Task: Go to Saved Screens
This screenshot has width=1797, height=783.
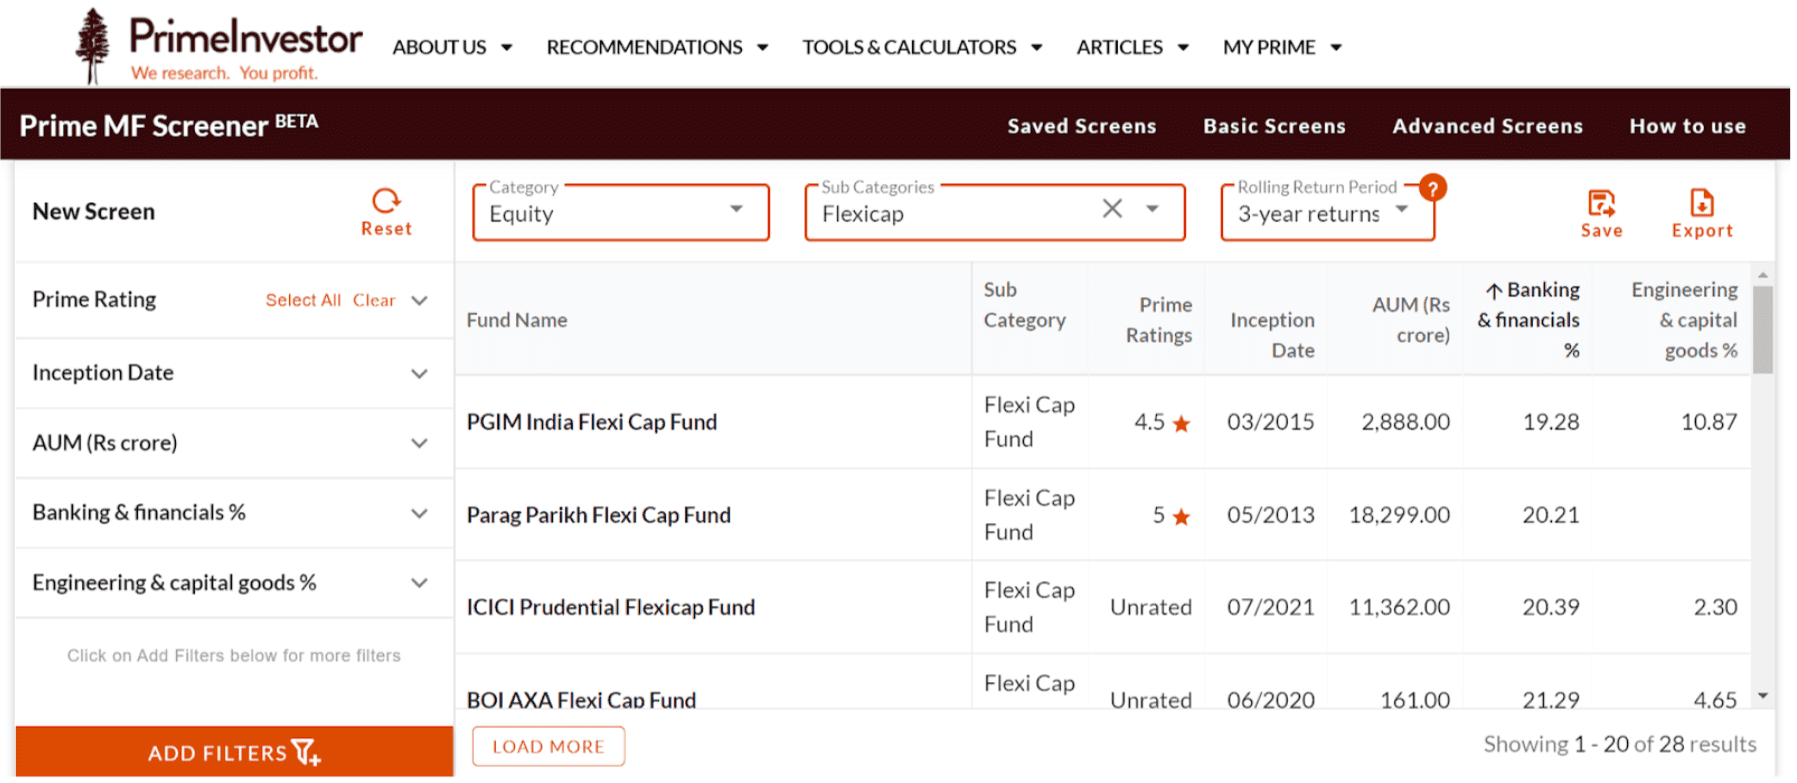Action: click(1081, 126)
